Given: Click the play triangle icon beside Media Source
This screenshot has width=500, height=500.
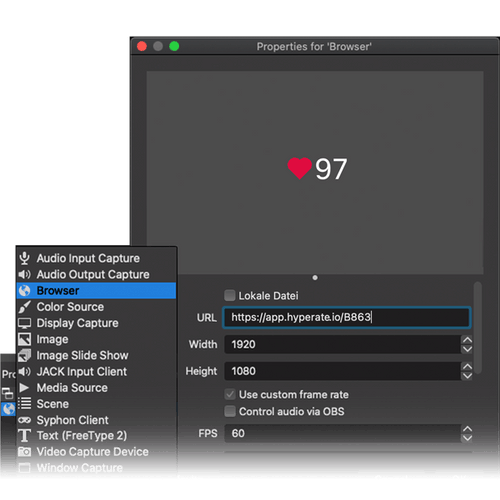Looking at the screenshot, I should 24,388.
